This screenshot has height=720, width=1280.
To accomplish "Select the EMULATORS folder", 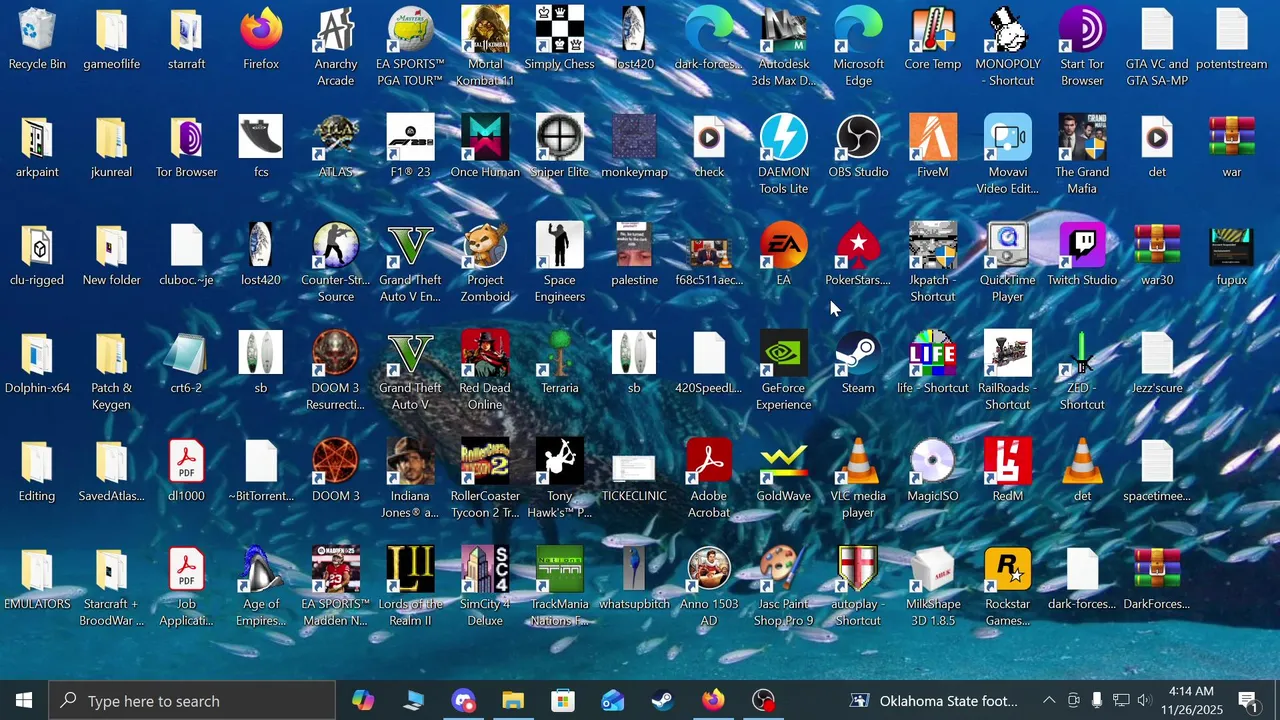I will 37,580.
